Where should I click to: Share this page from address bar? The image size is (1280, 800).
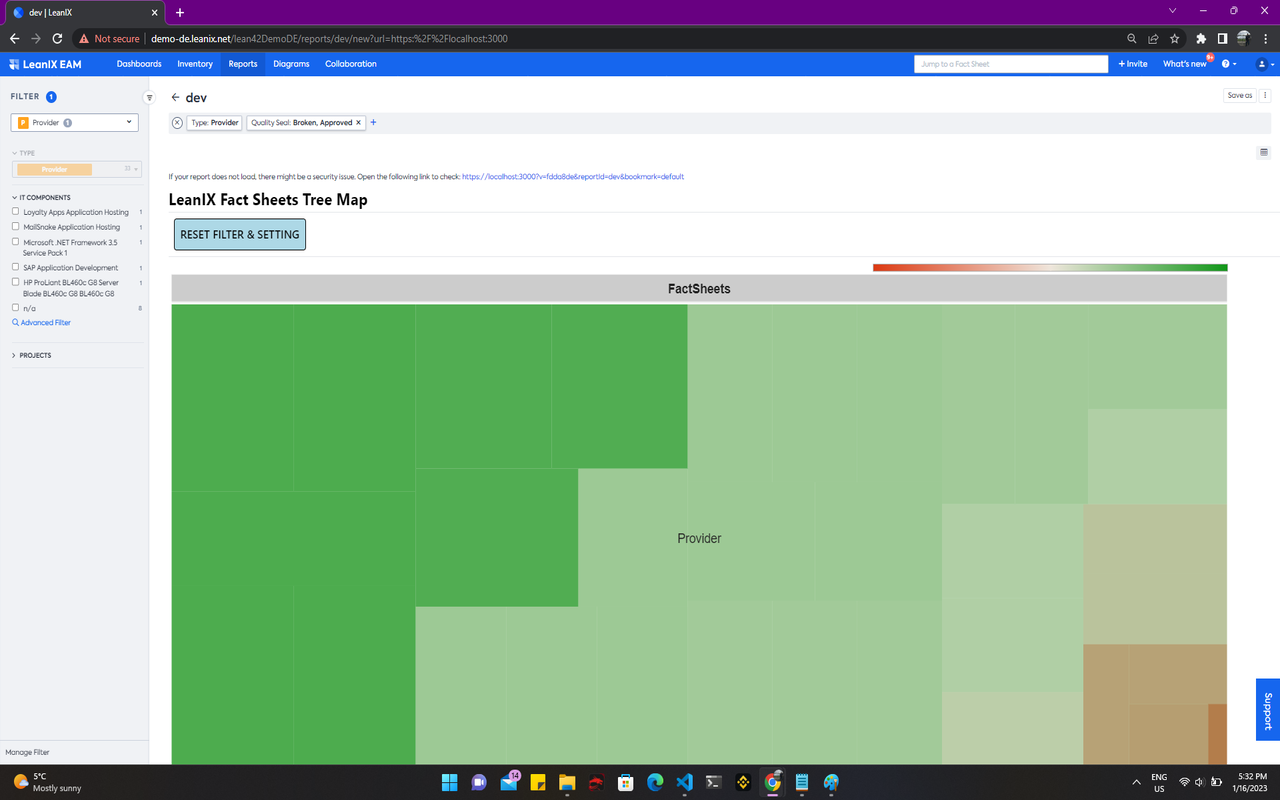pos(1153,39)
